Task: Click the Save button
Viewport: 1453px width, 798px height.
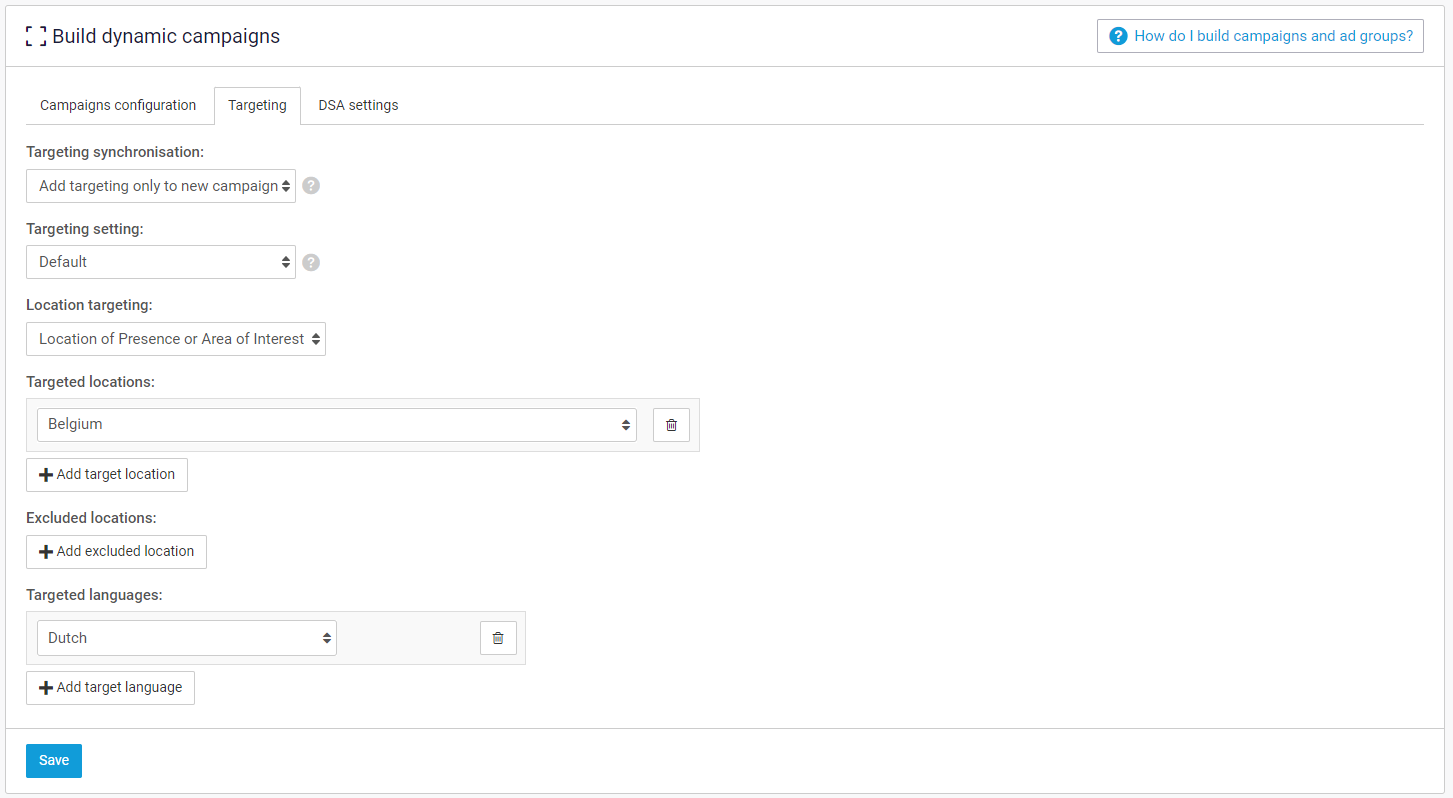Action: click(x=54, y=760)
